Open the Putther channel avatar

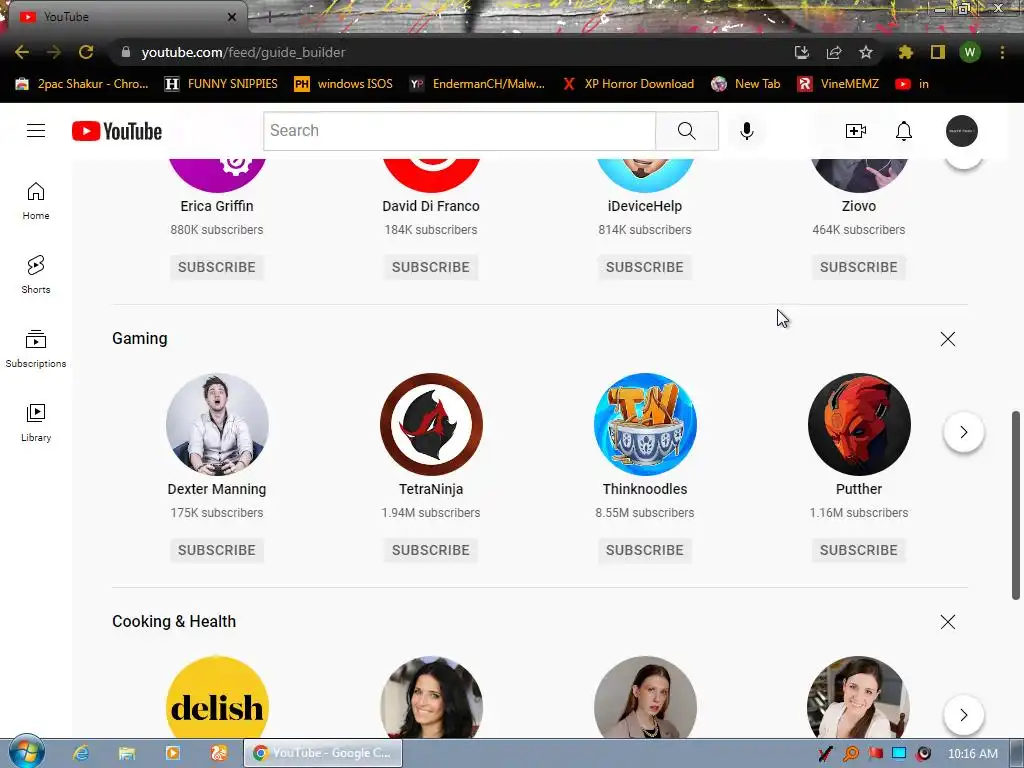859,424
